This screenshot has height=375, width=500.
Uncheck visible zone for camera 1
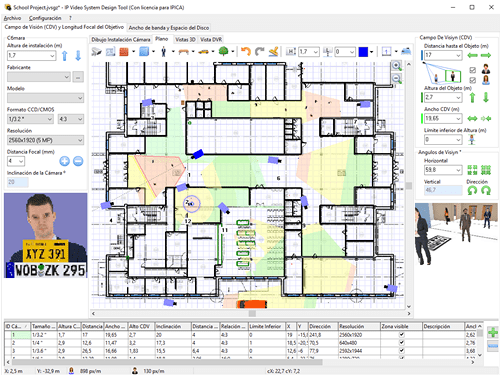point(402,334)
